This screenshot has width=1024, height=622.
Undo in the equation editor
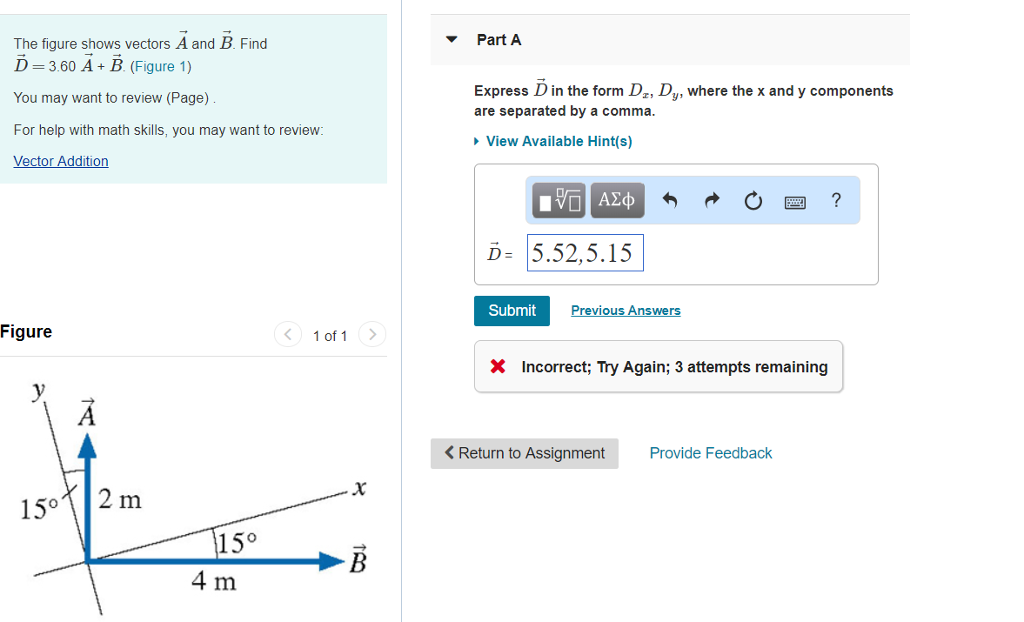point(668,200)
